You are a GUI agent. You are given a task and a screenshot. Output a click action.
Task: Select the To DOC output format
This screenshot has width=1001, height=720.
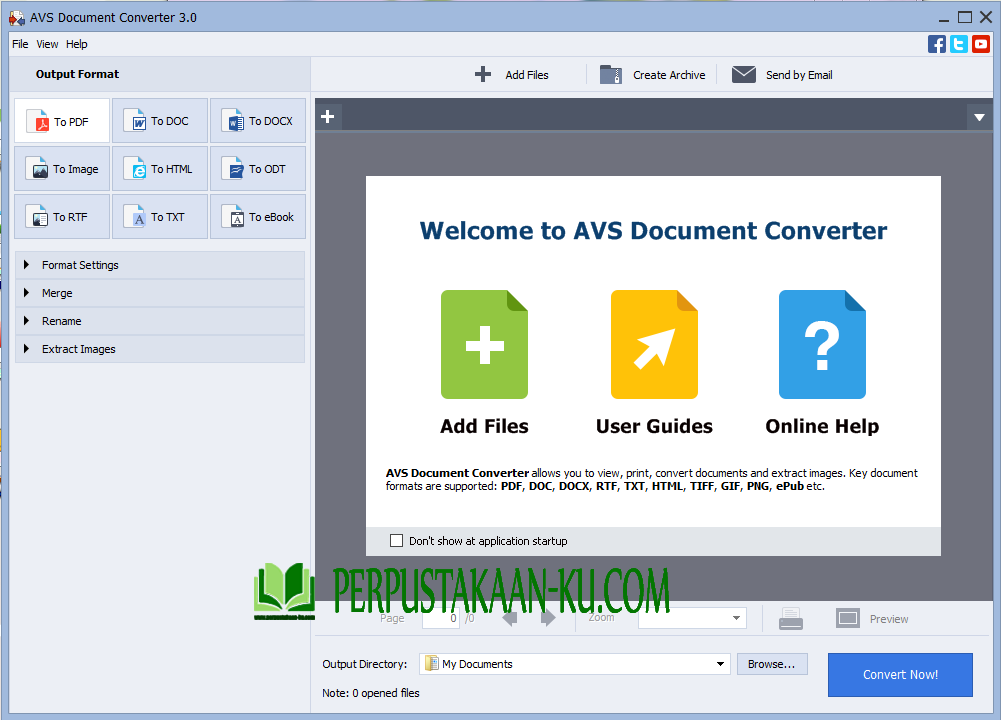[x=160, y=121]
